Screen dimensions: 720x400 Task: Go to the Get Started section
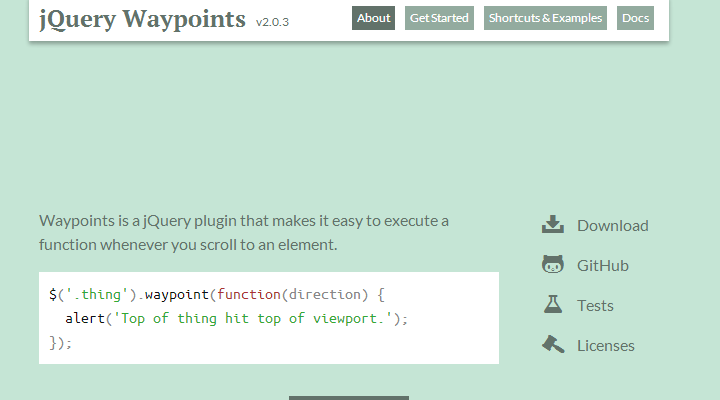pos(439,18)
